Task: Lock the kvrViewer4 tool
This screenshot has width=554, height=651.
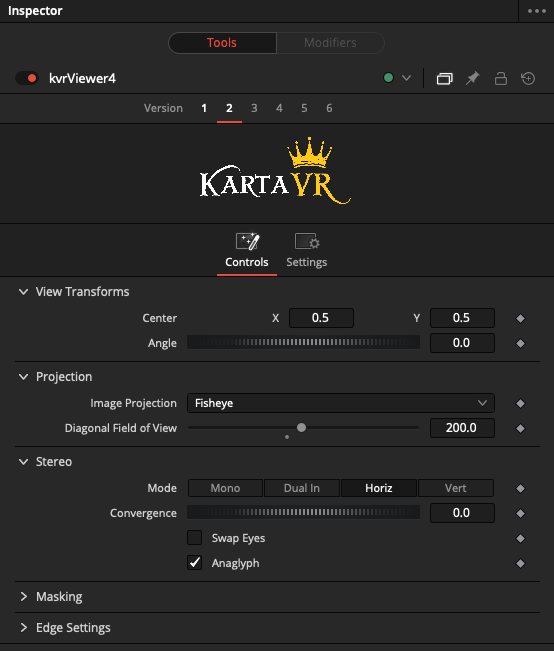Action: 501,78
